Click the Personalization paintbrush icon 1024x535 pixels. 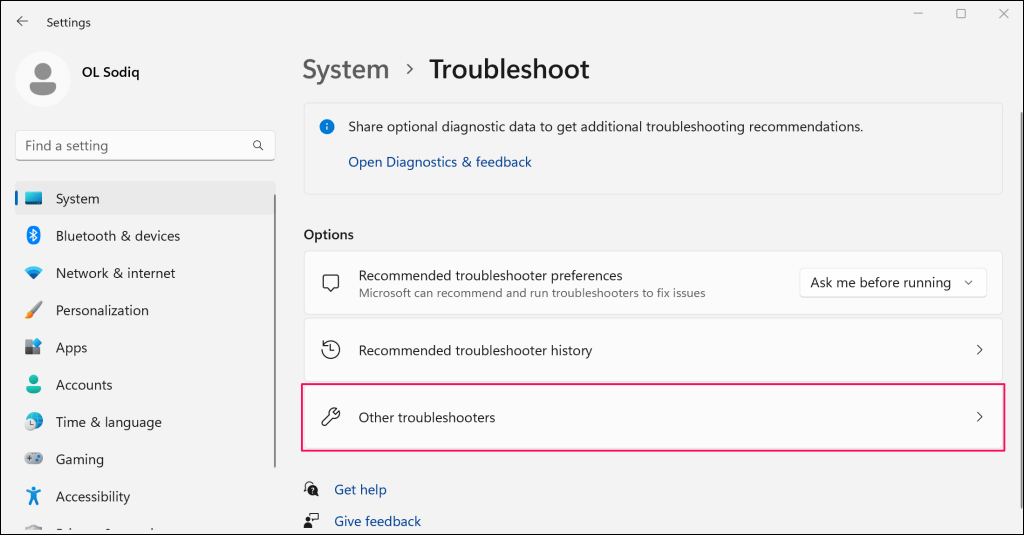34,310
